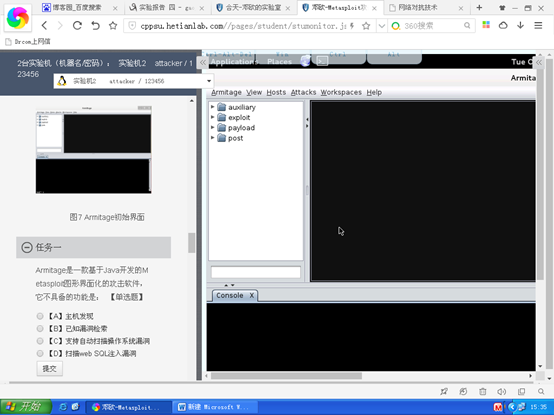Viewport: 554px width, 415px height.
Task: Click the double-arrow at right edge of remote view
Action: pyautogui.click(x=539, y=62)
